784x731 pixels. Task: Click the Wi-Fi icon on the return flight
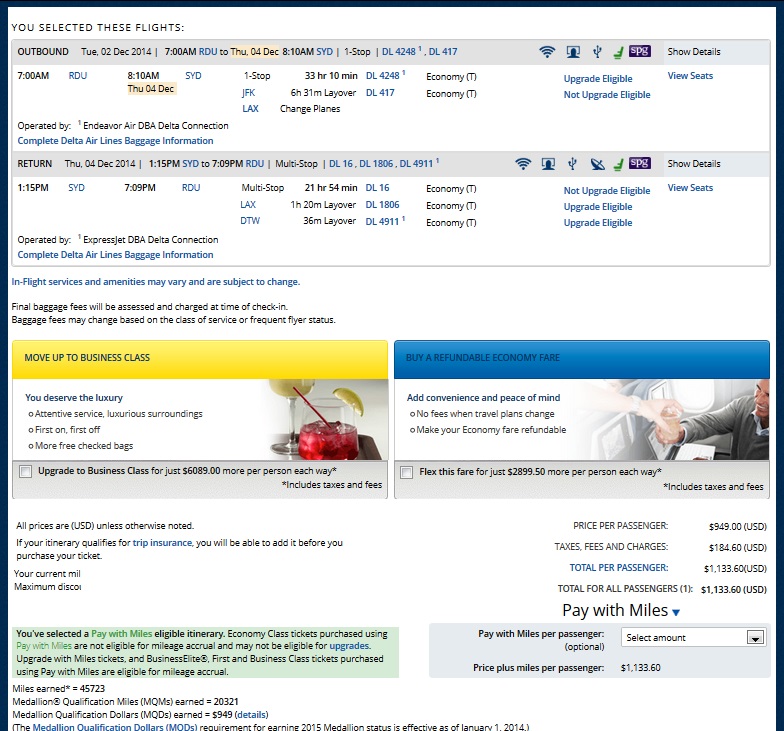pos(523,164)
